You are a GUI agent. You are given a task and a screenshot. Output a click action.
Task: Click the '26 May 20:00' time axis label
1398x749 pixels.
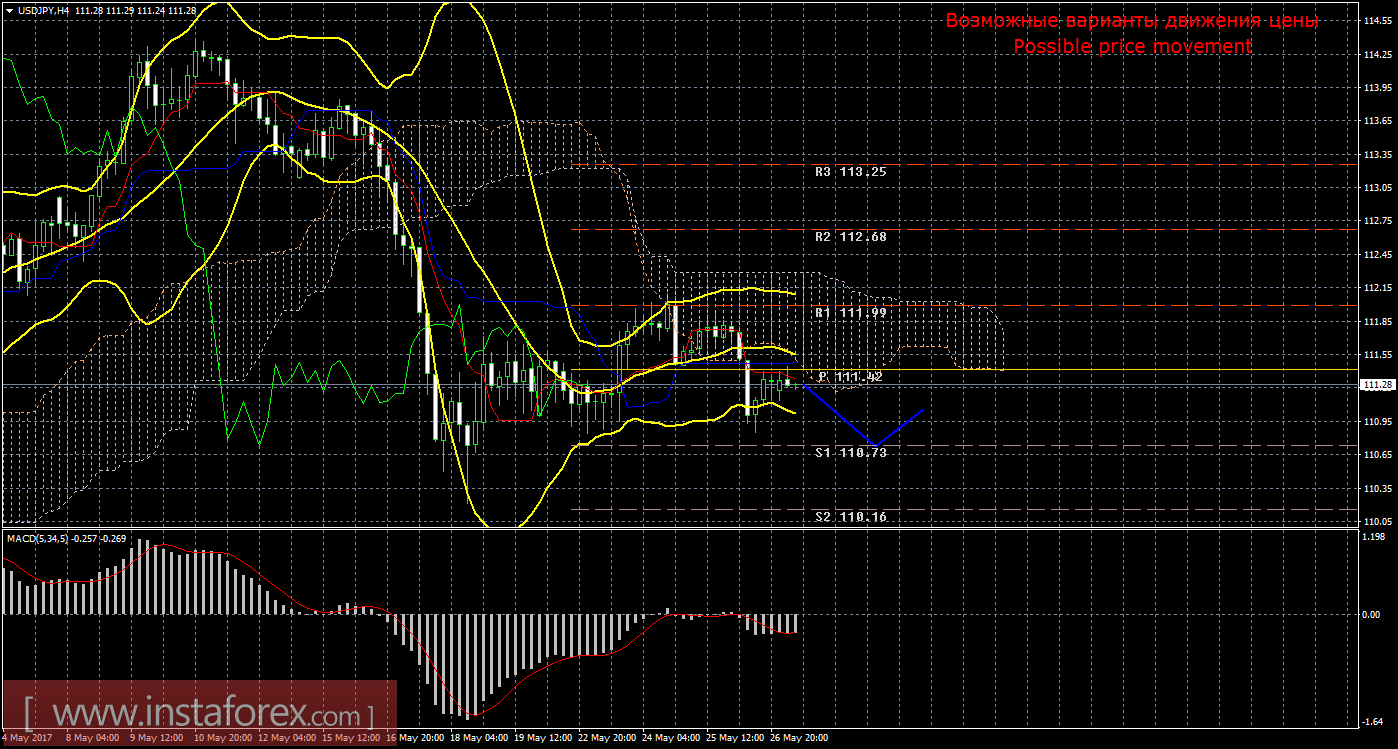click(x=797, y=738)
